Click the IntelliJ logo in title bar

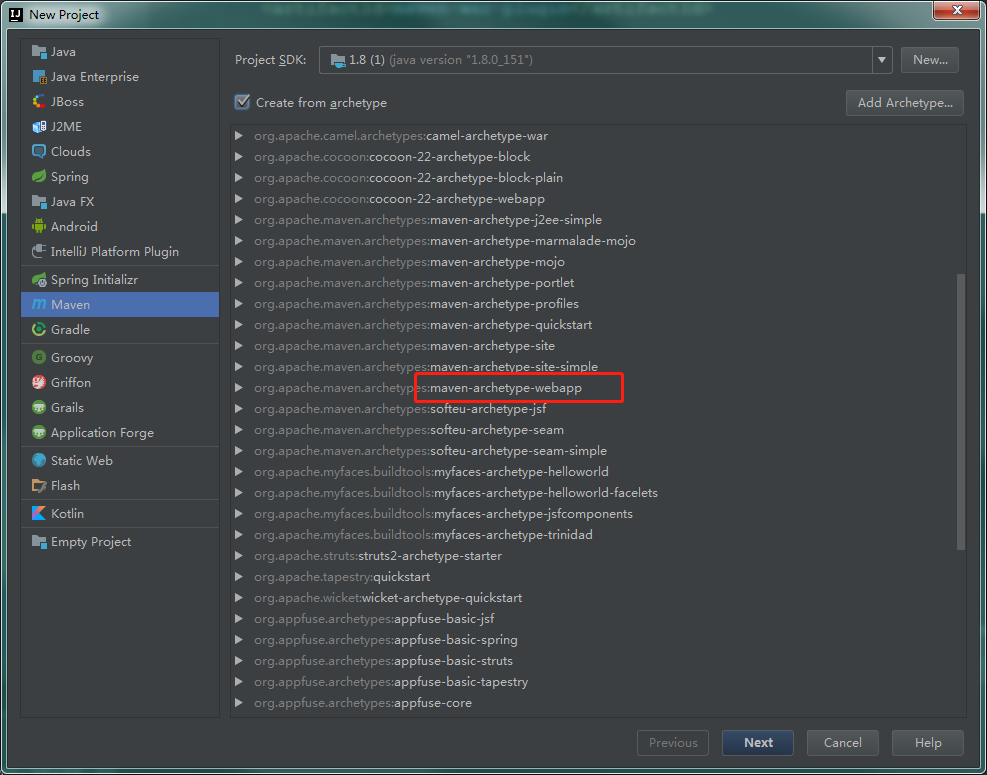pyautogui.click(x=16, y=14)
